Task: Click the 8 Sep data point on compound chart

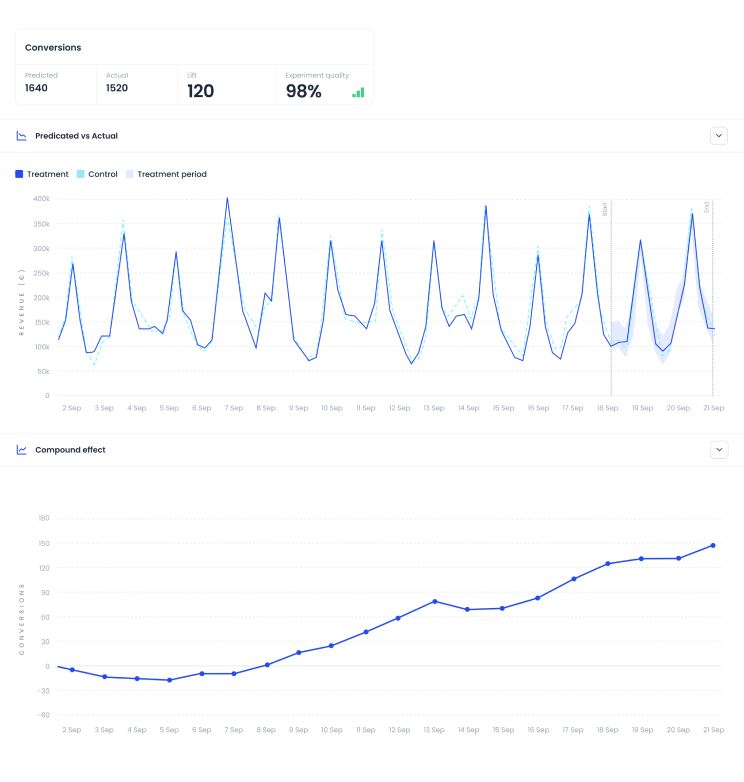Action: (x=267, y=665)
